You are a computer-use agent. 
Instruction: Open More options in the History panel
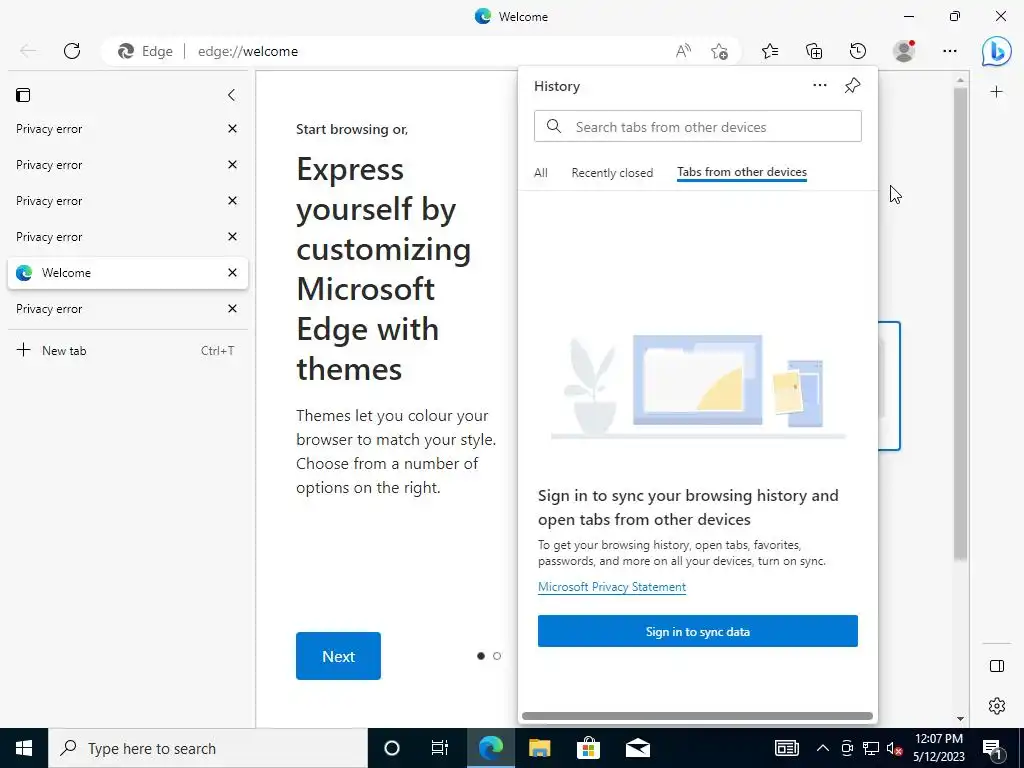tap(820, 86)
